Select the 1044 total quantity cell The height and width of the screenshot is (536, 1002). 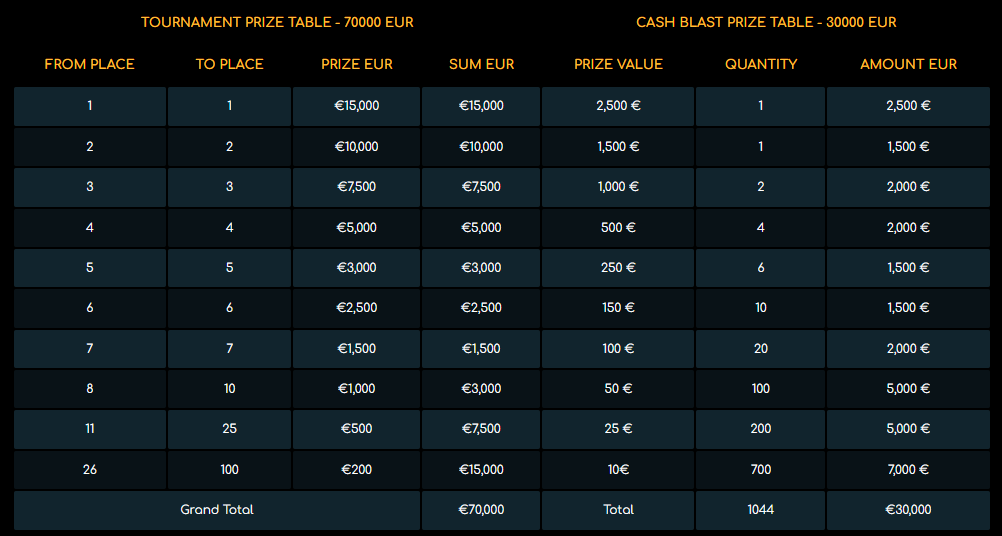point(761,510)
